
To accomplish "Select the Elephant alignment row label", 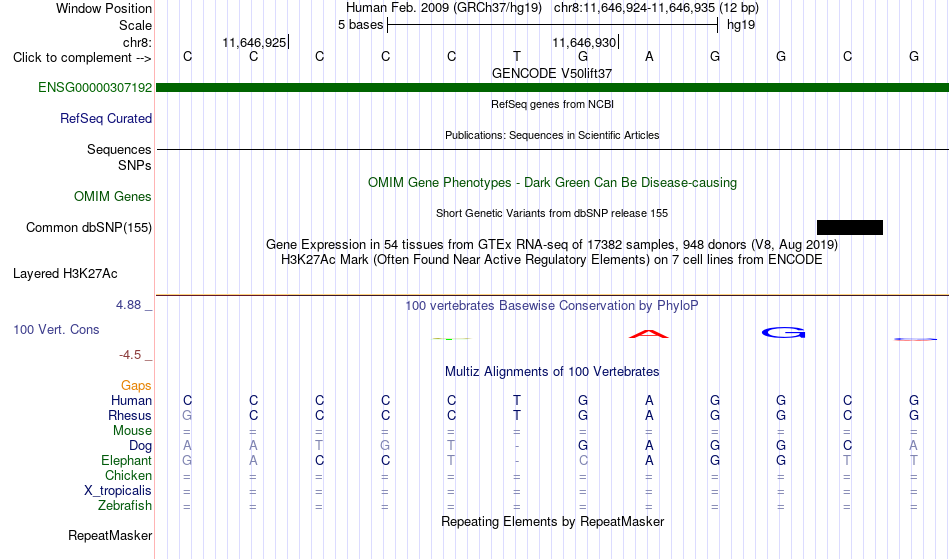I will click(x=127, y=460).
